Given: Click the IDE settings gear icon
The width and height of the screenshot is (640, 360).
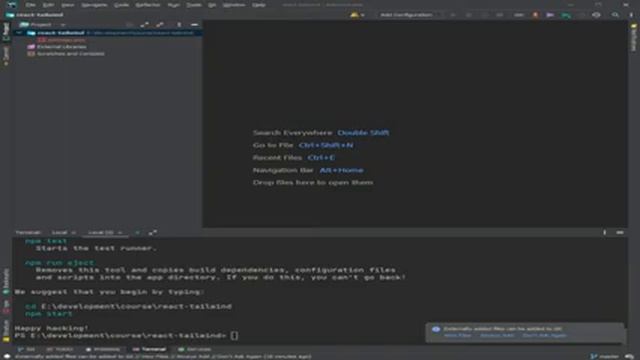Looking at the screenshot, I should click(x=596, y=15).
